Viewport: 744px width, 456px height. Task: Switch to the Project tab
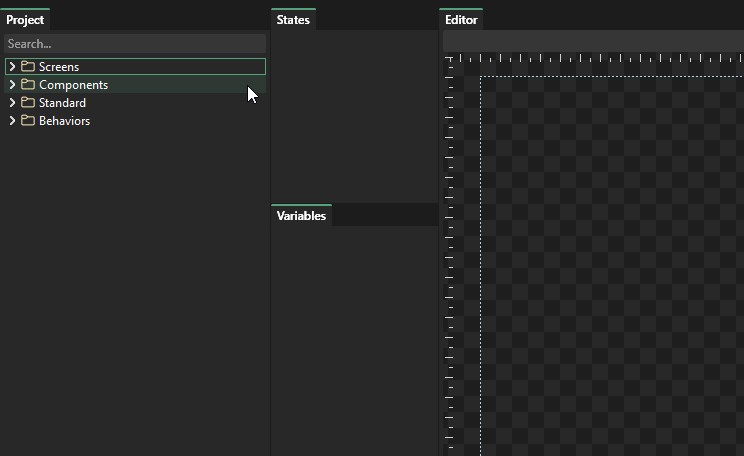pyautogui.click(x=25, y=20)
